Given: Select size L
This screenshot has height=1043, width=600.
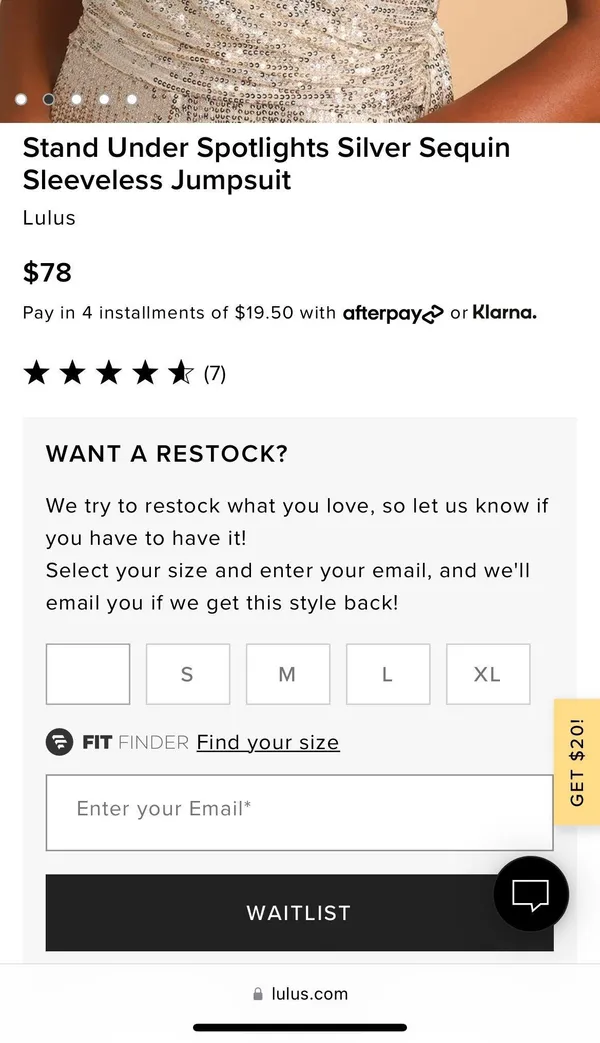Looking at the screenshot, I should (x=388, y=674).
